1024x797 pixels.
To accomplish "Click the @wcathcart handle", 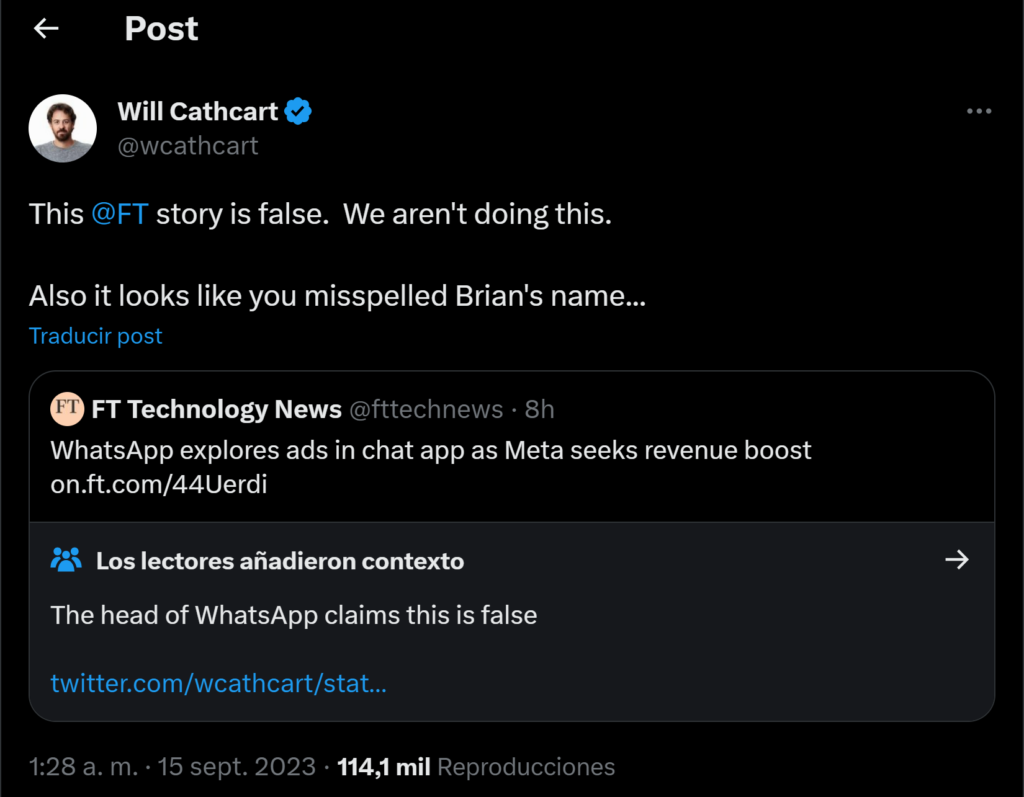I will tap(188, 146).
